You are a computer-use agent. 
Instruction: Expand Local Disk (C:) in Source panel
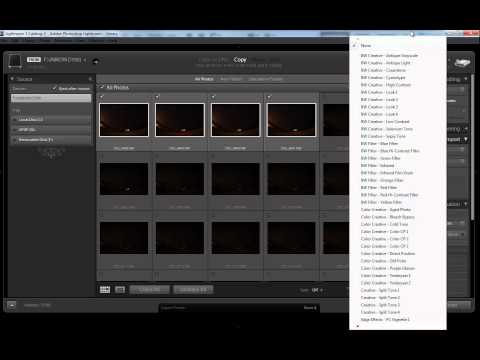[14, 119]
